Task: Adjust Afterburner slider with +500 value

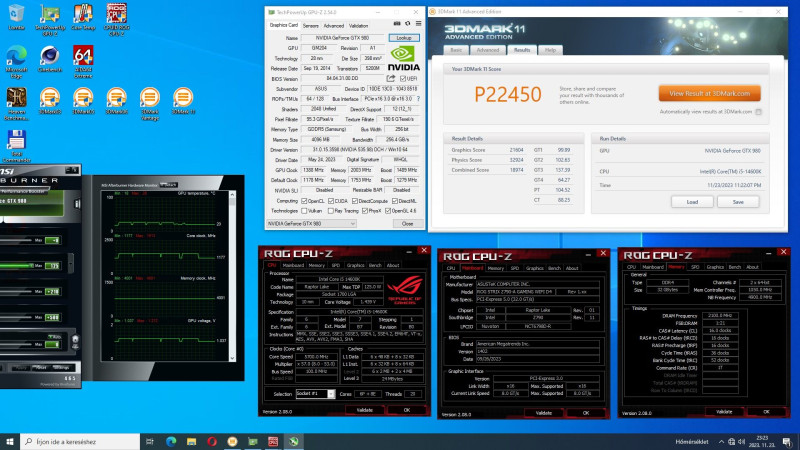Action: 16,317
